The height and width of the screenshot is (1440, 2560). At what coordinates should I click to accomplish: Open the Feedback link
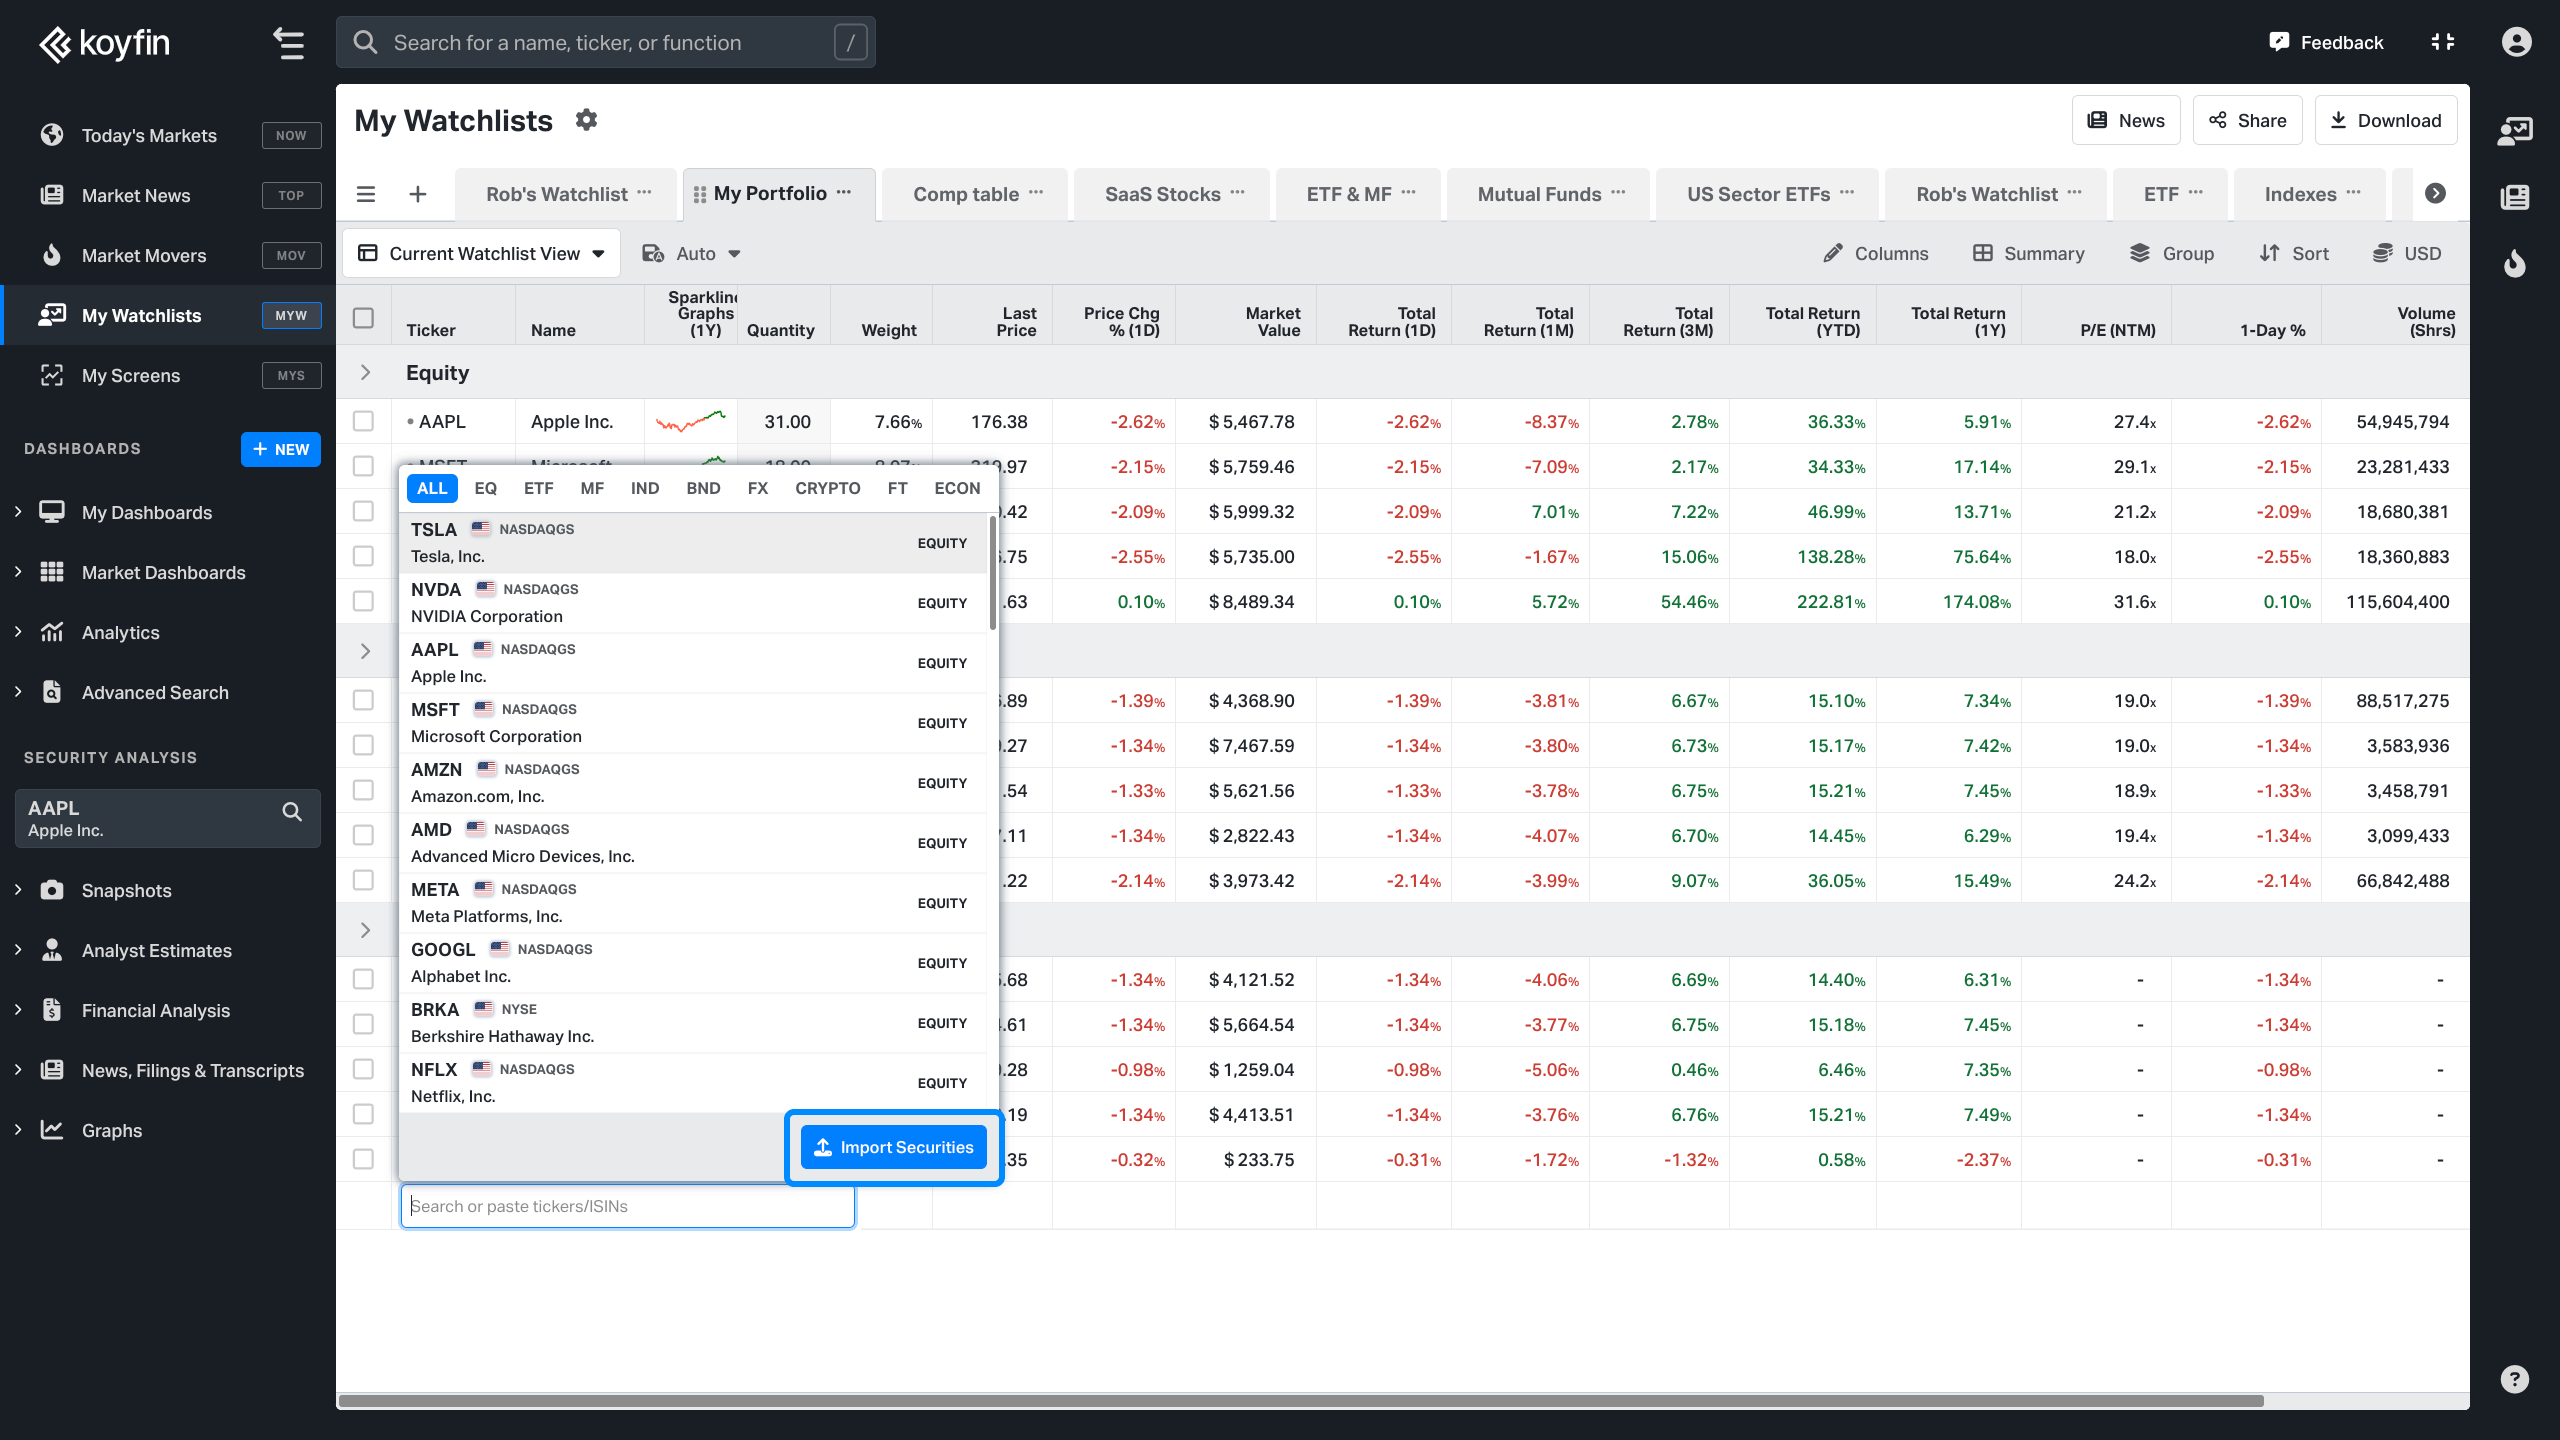click(2326, 42)
